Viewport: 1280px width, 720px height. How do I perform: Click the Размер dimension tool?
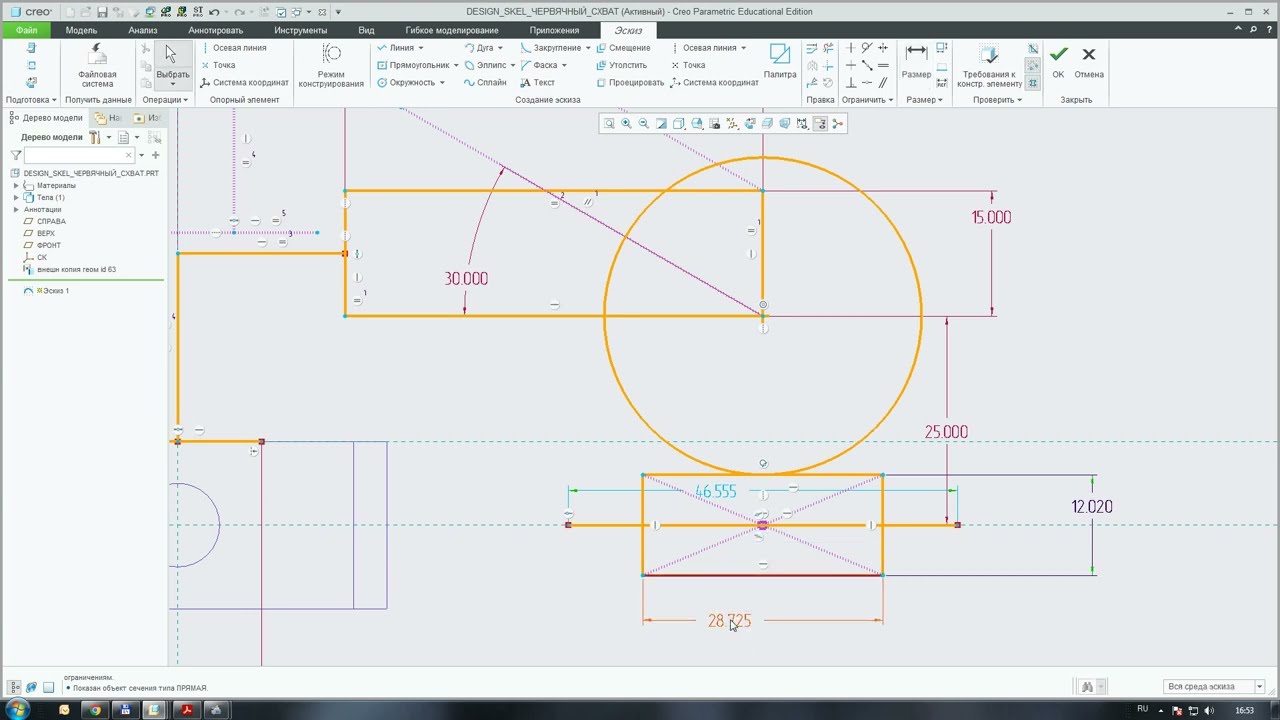[x=916, y=61]
